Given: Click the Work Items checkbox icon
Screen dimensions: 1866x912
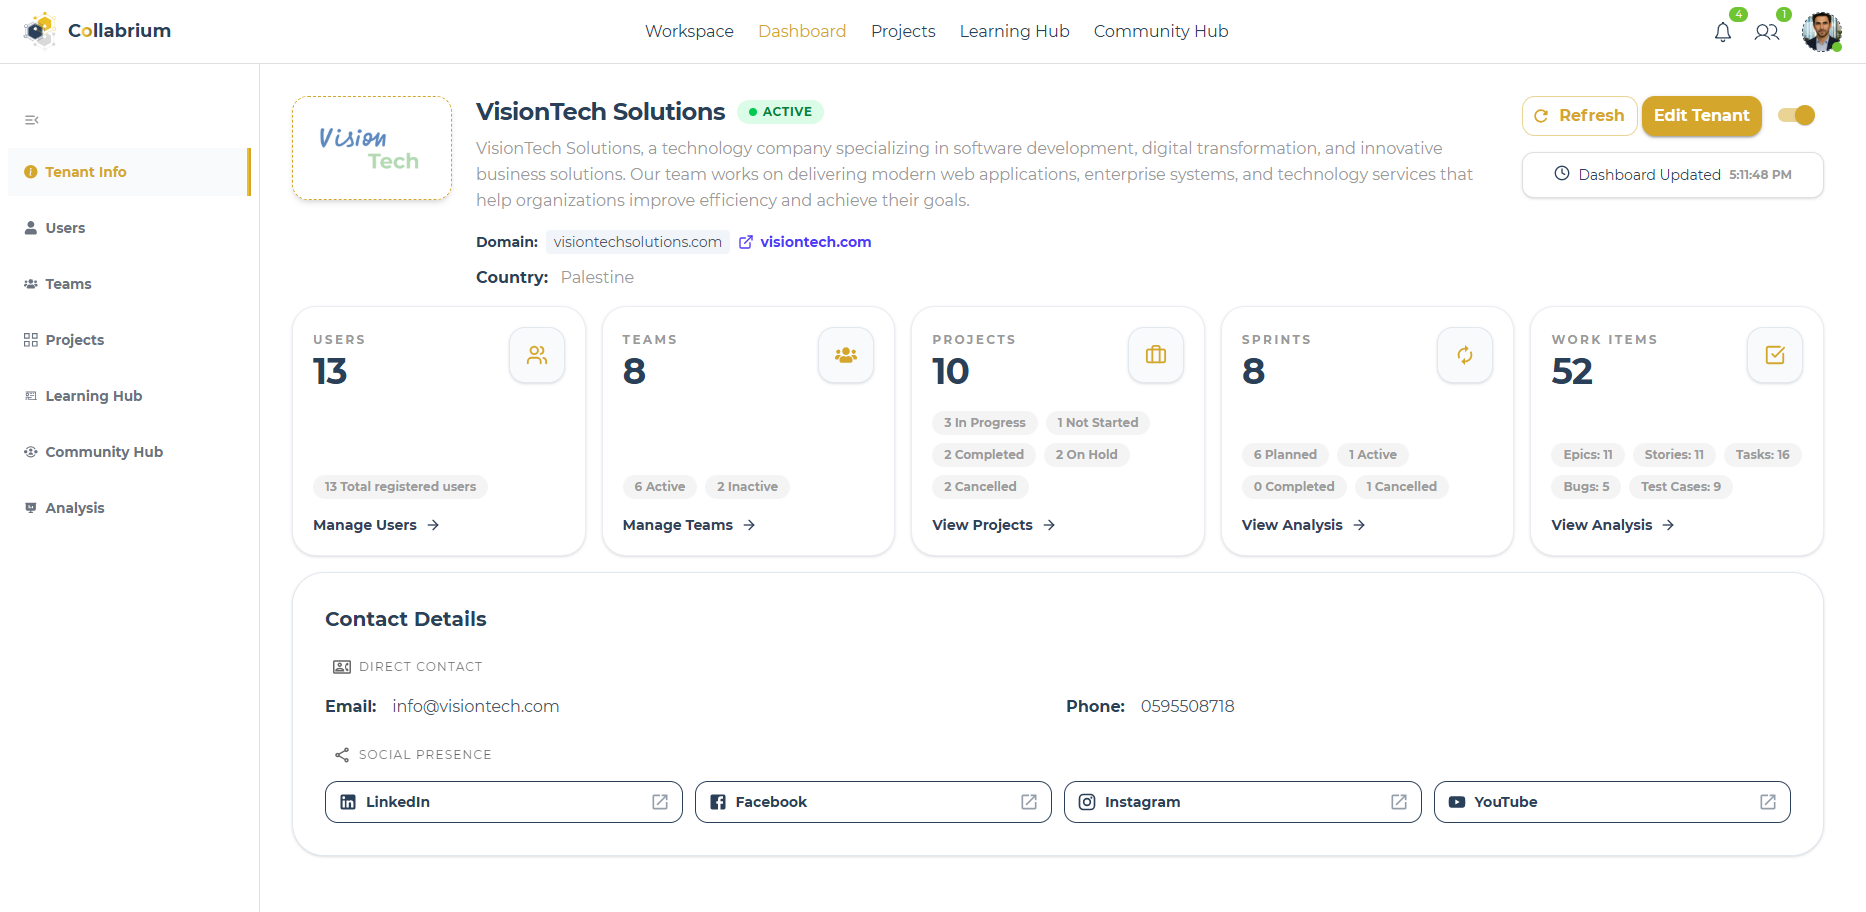Looking at the screenshot, I should click(1775, 355).
